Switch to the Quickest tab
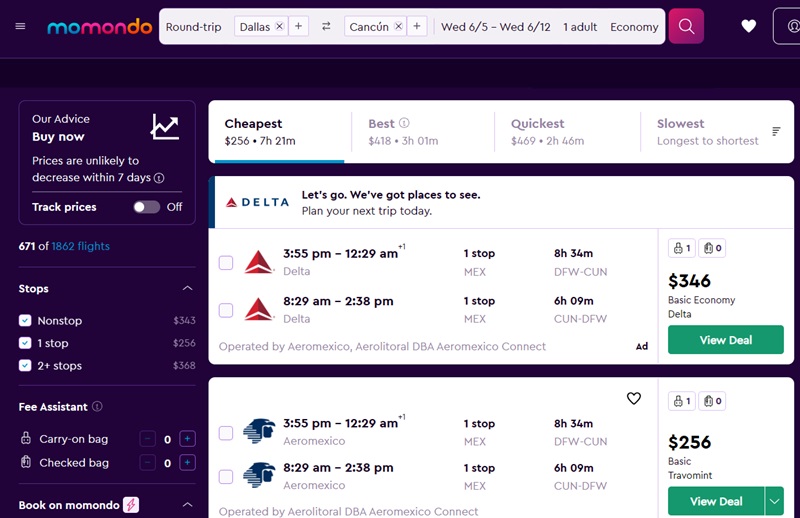Viewport: 800px width, 518px height. (x=567, y=132)
